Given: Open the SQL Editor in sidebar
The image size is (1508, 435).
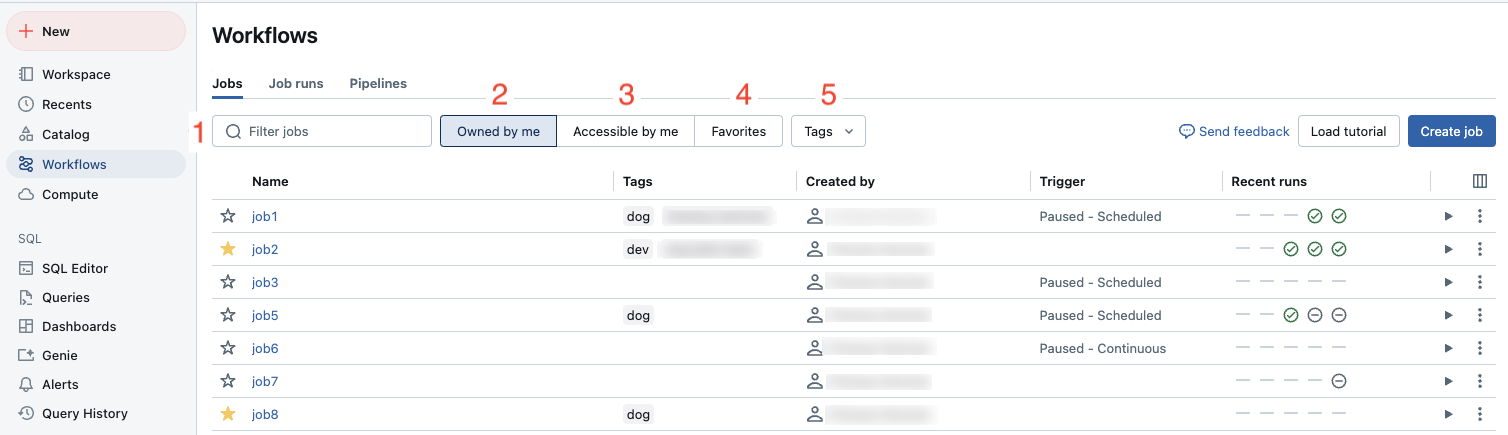Looking at the screenshot, I should click(74, 268).
